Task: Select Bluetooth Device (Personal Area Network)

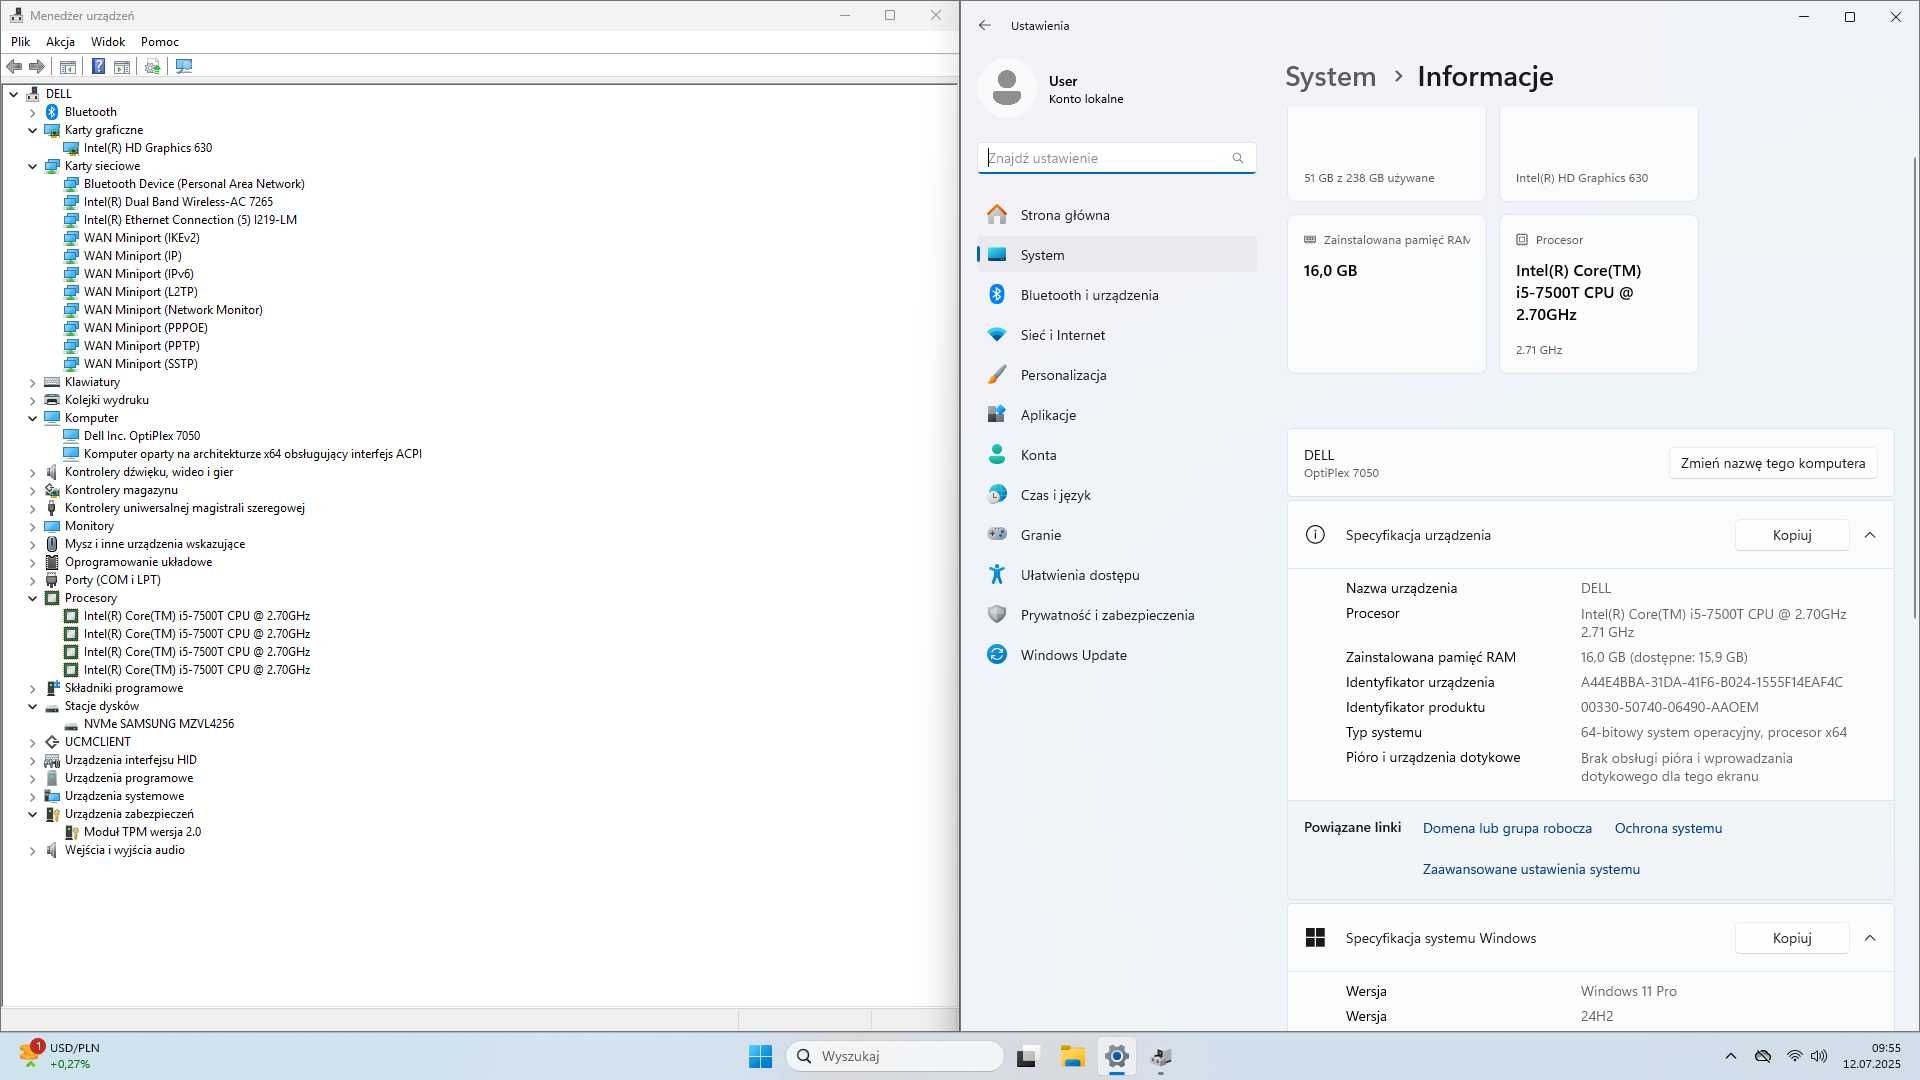Action: (x=194, y=184)
